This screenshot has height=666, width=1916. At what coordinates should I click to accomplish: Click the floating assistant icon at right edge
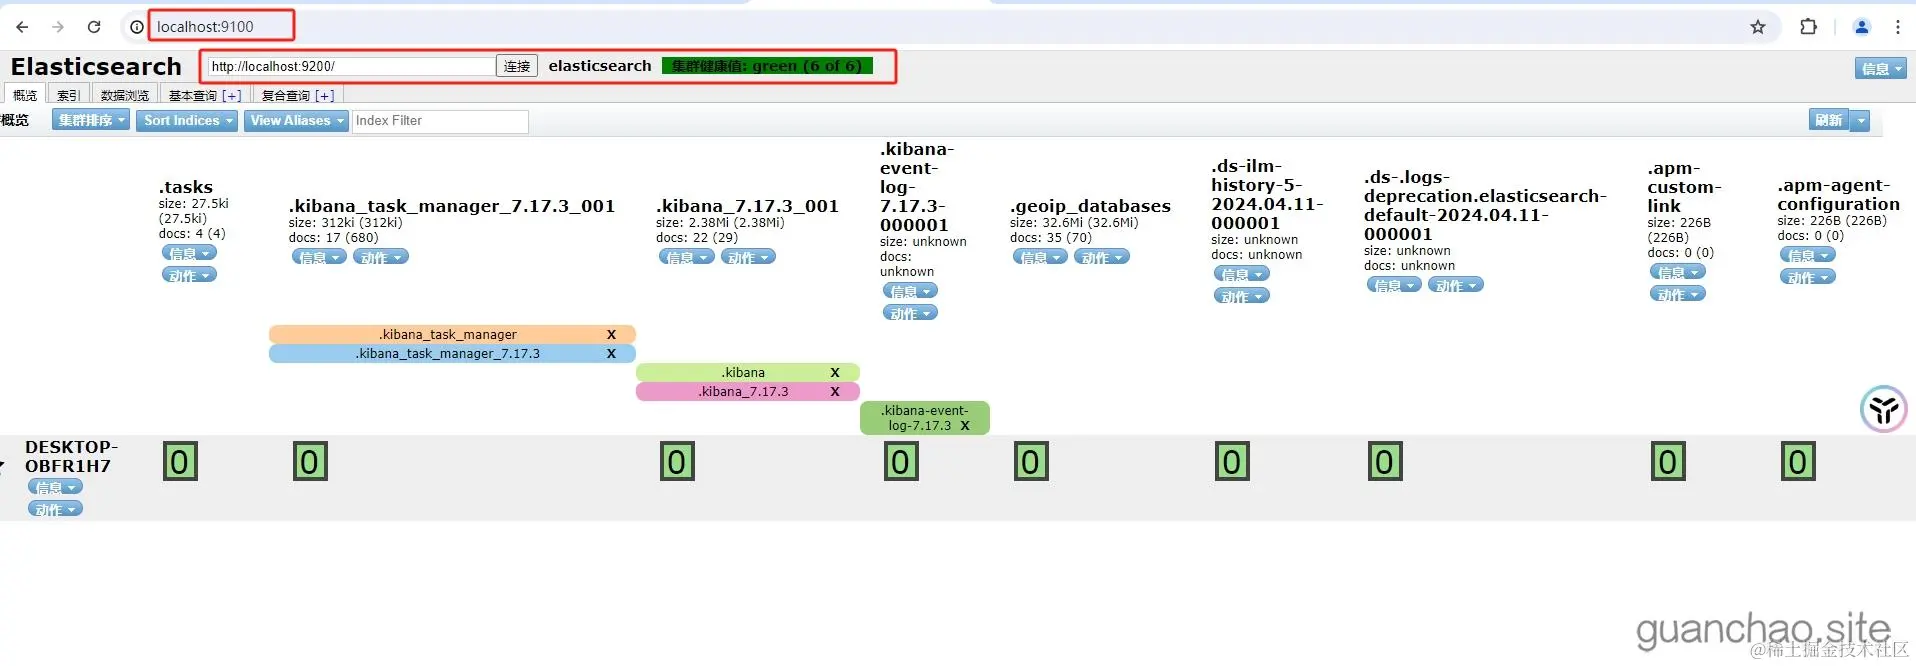[1884, 409]
